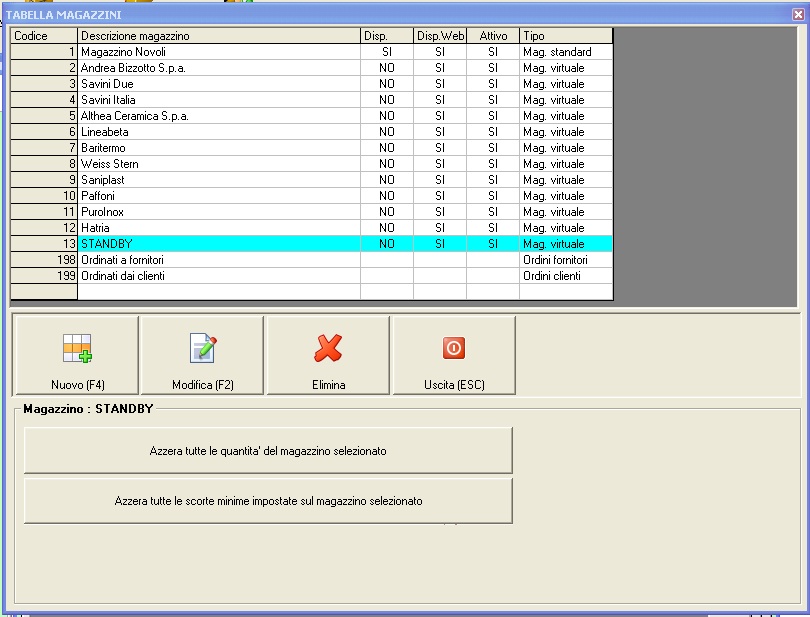Image resolution: width=810 pixels, height=617 pixels.
Task: Click the Ordini fornitori type cell
Action: 566,260
